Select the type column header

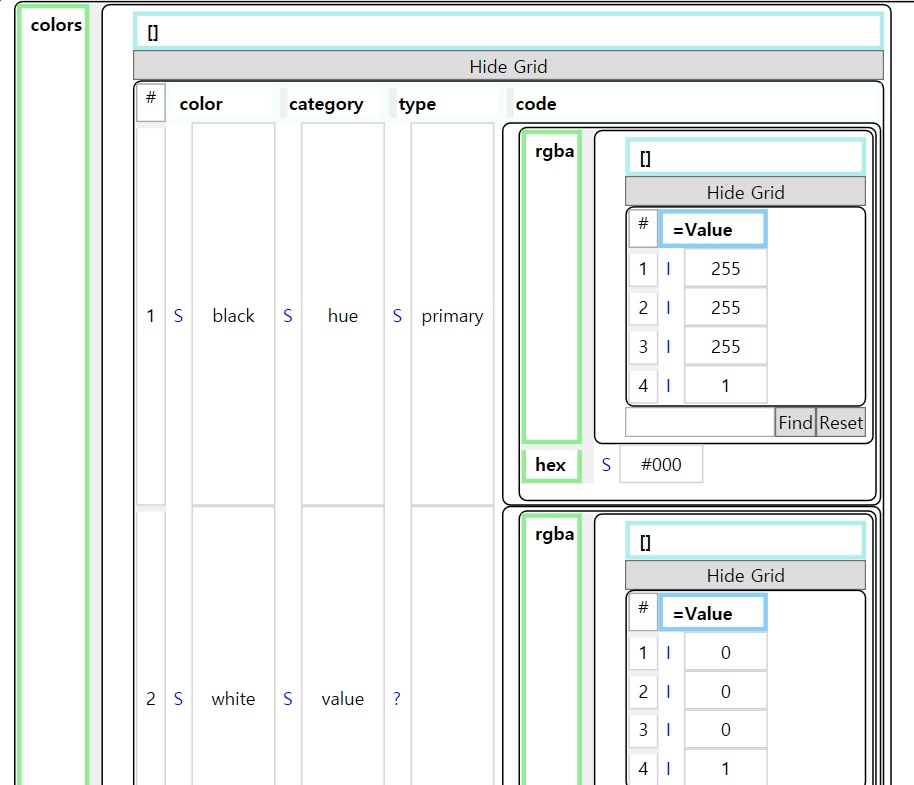click(417, 104)
